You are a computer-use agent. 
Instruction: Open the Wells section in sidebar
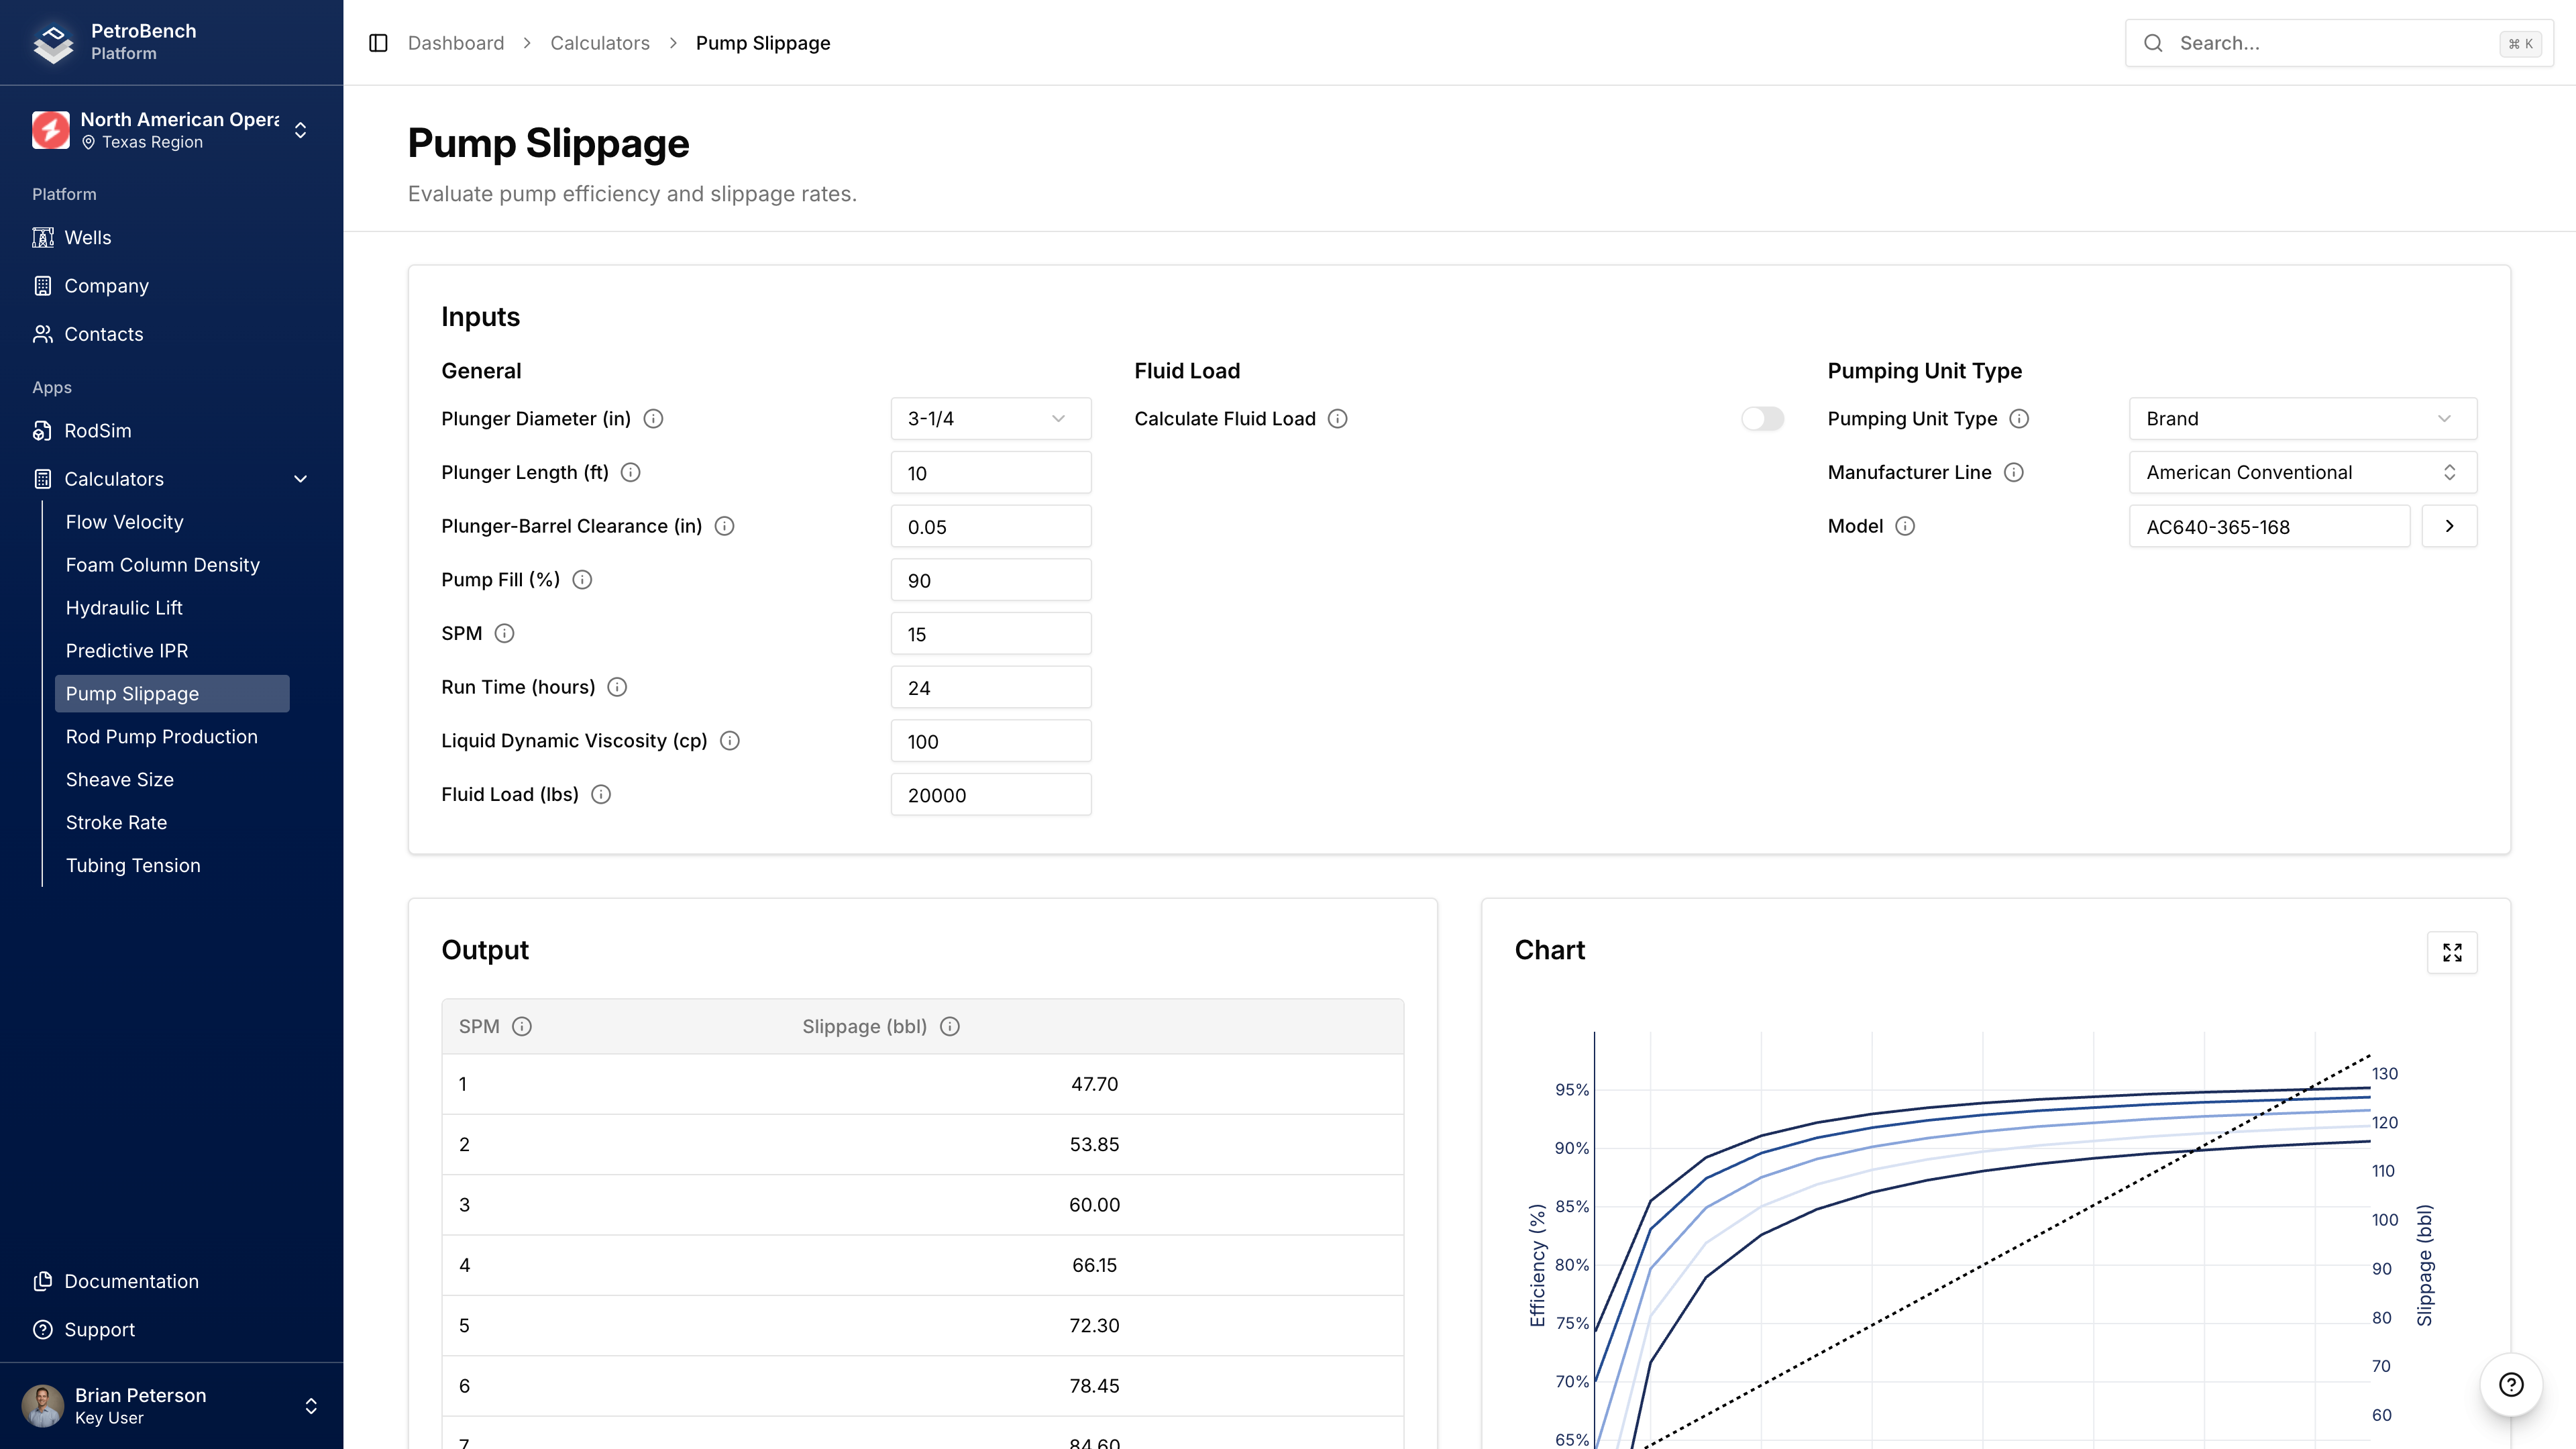tap(87, 237)
